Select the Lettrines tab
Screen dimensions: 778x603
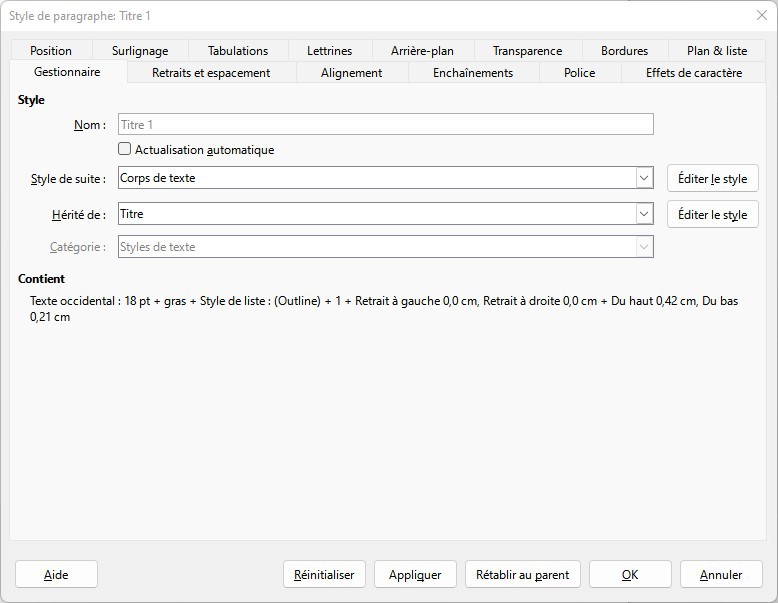pos(329,51)
